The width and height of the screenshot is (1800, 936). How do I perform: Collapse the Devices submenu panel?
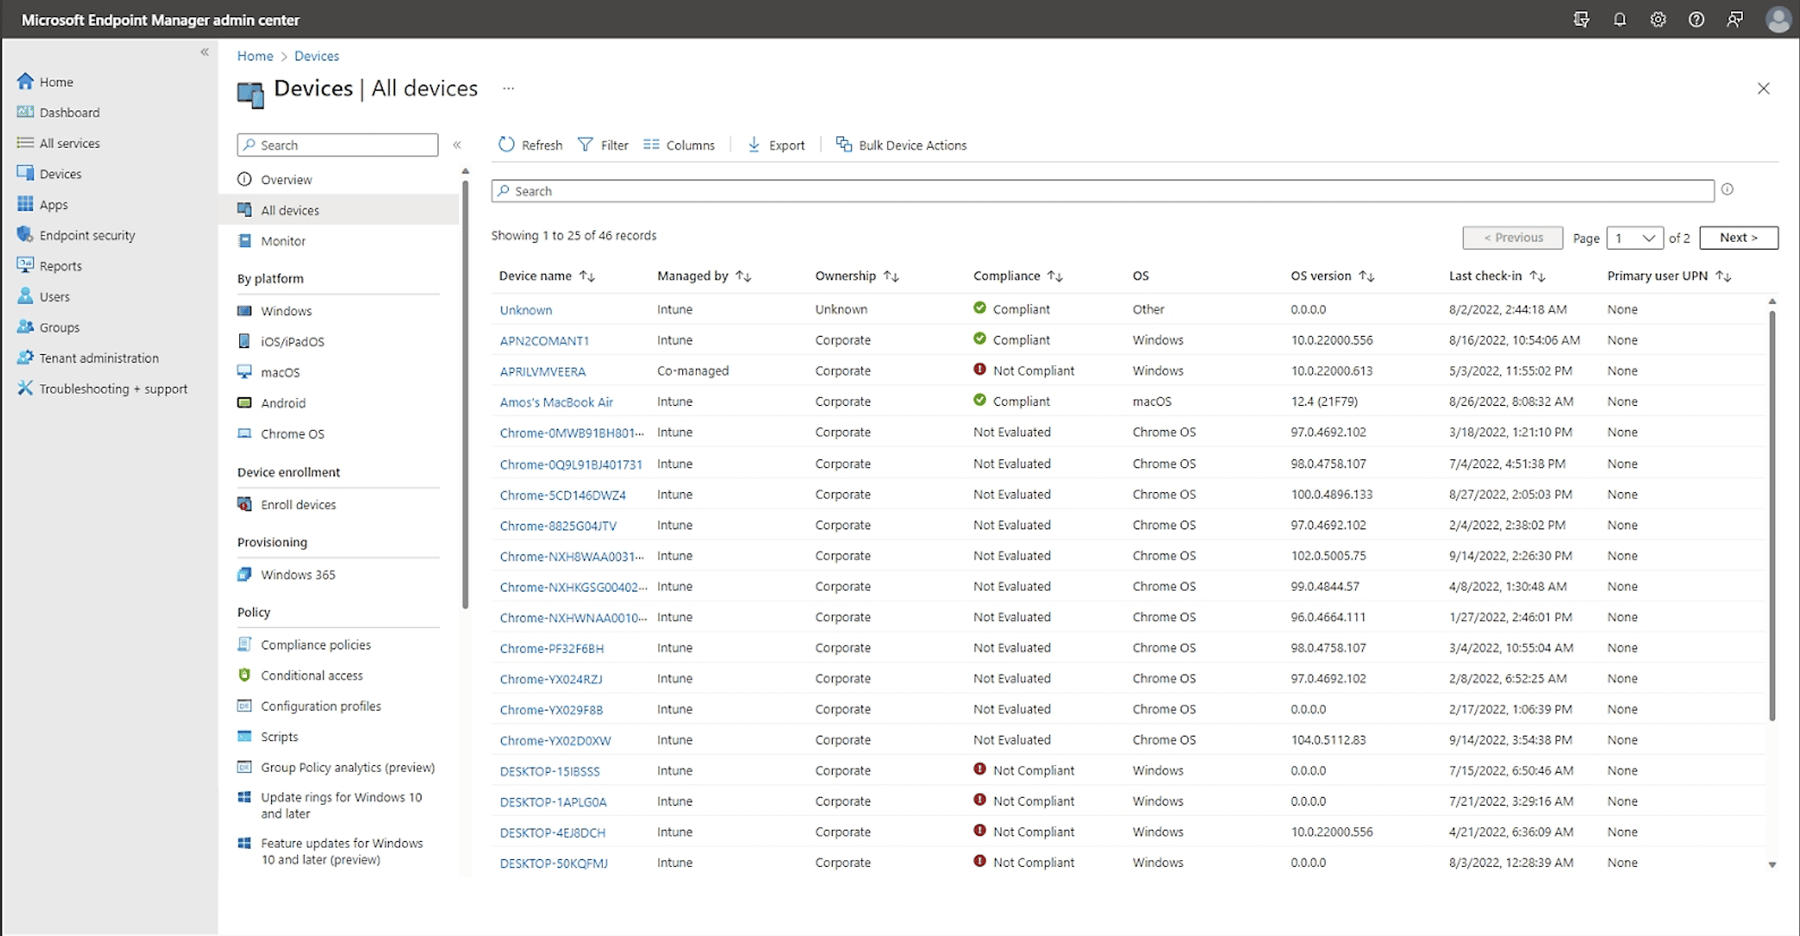click(x=457, y=145)
